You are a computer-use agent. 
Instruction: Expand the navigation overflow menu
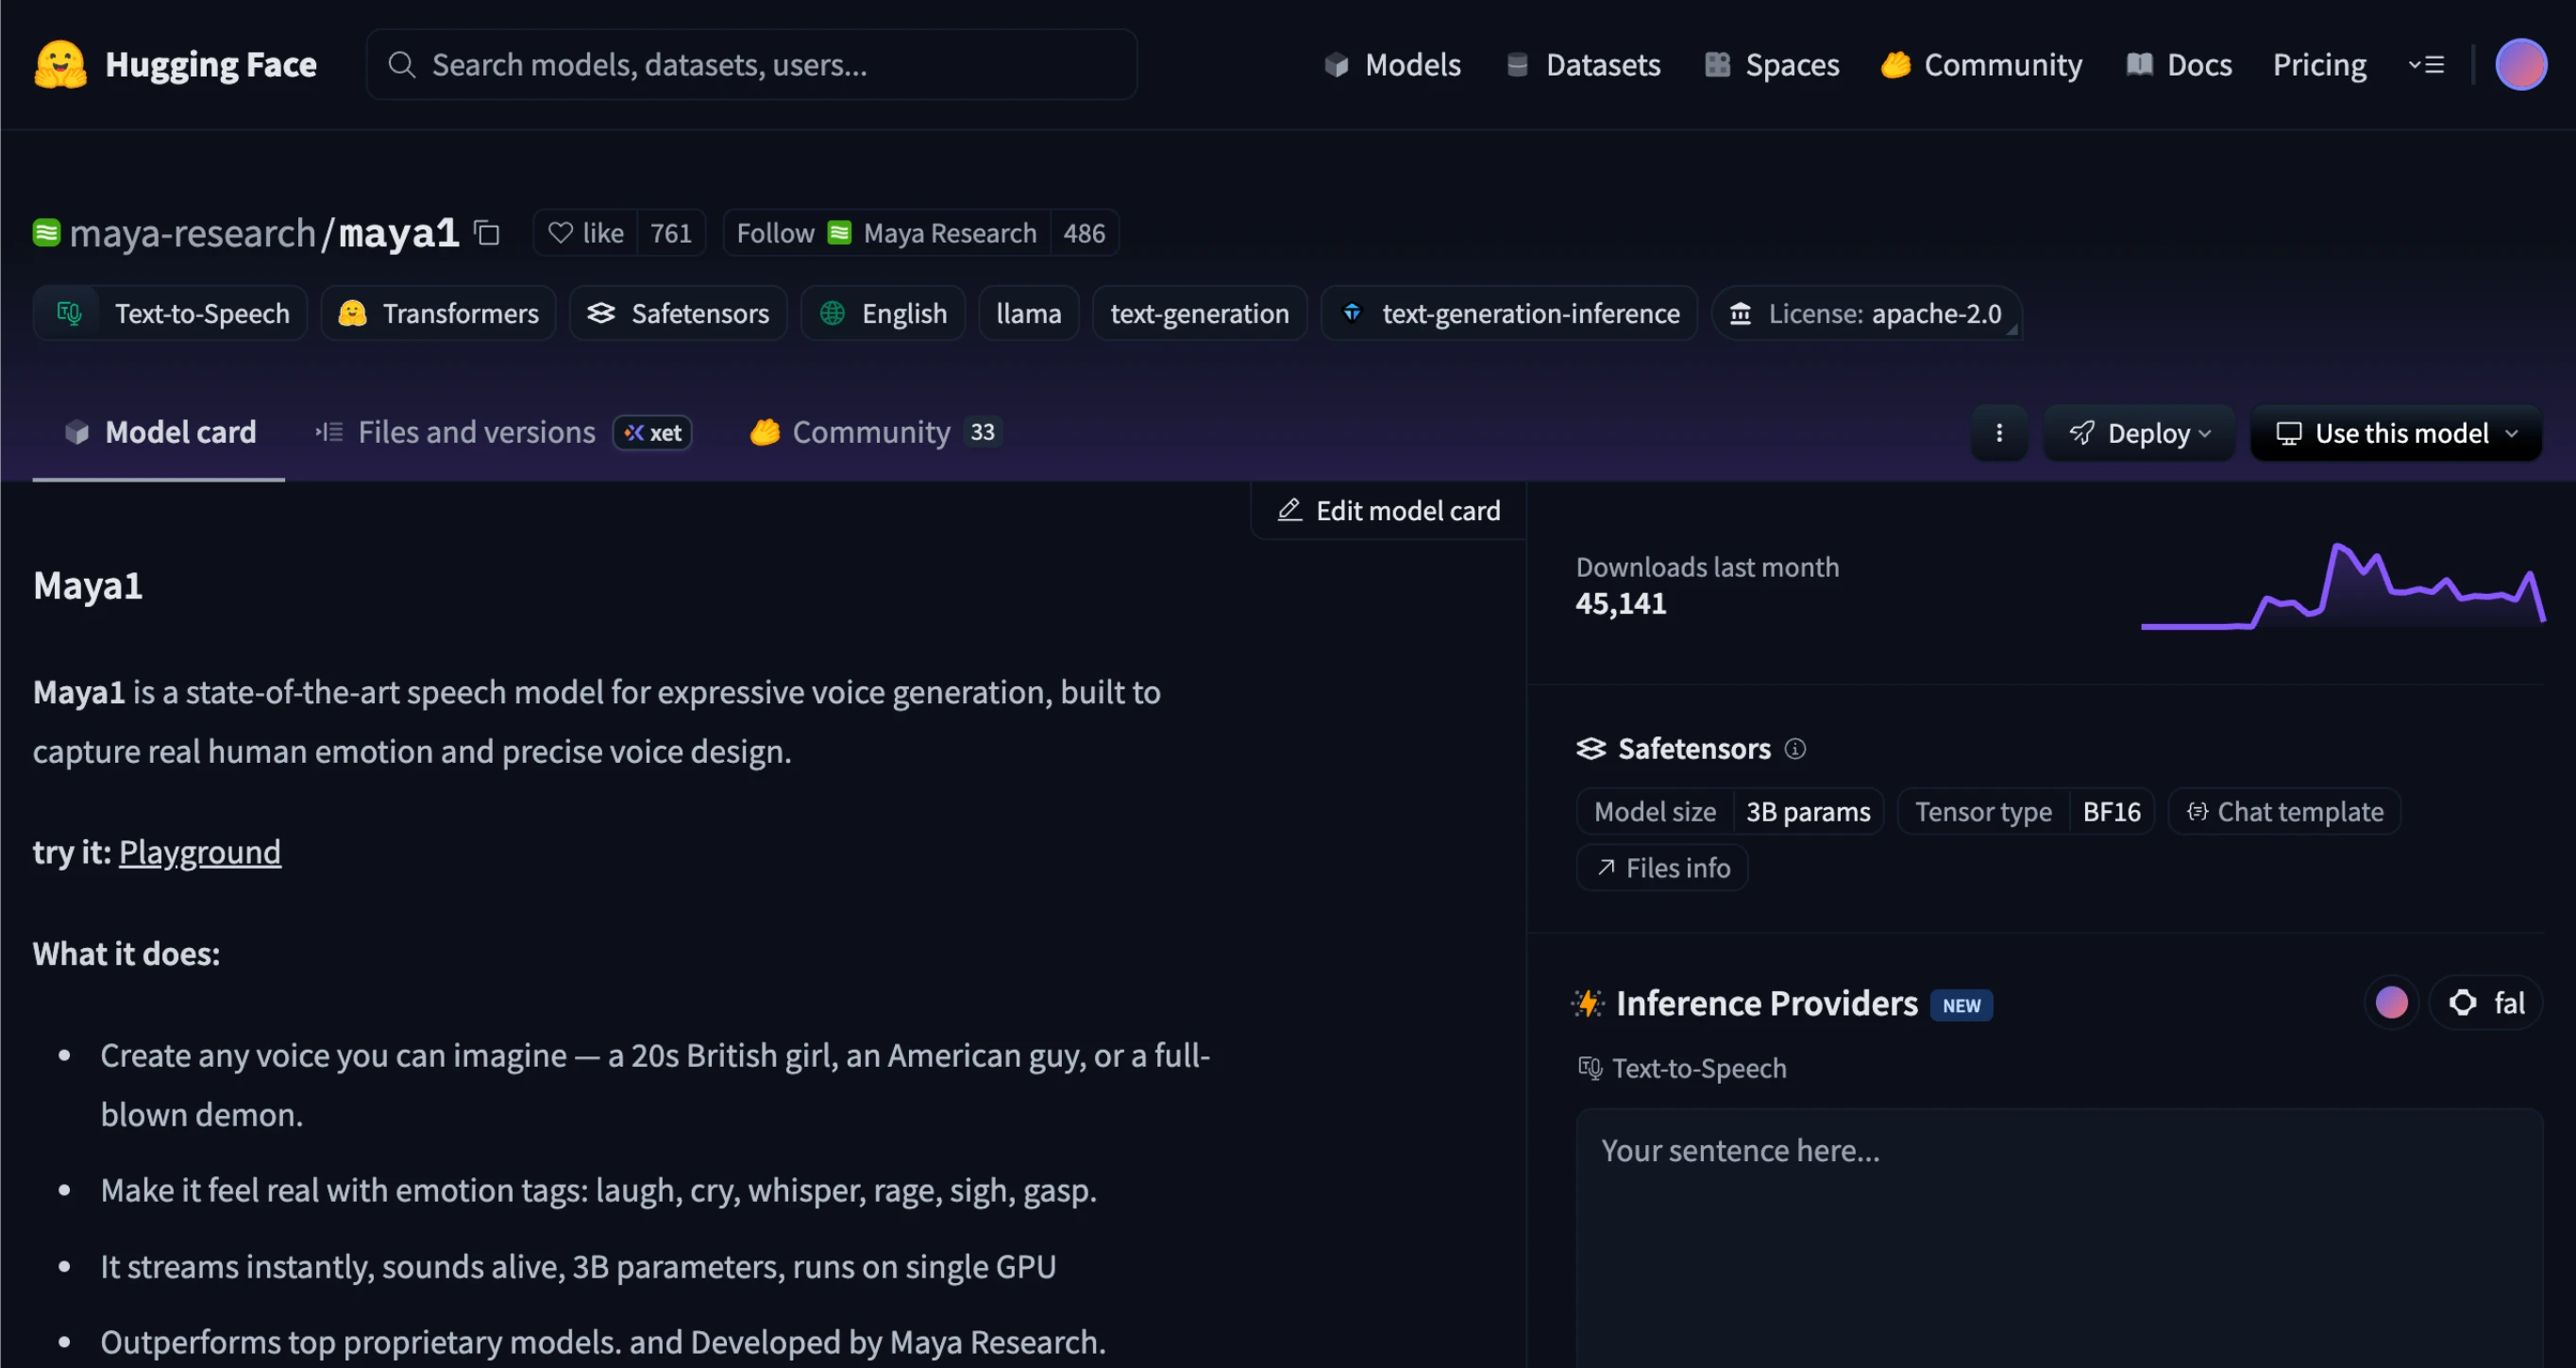pyautogui.click(x=2426, y=64)
